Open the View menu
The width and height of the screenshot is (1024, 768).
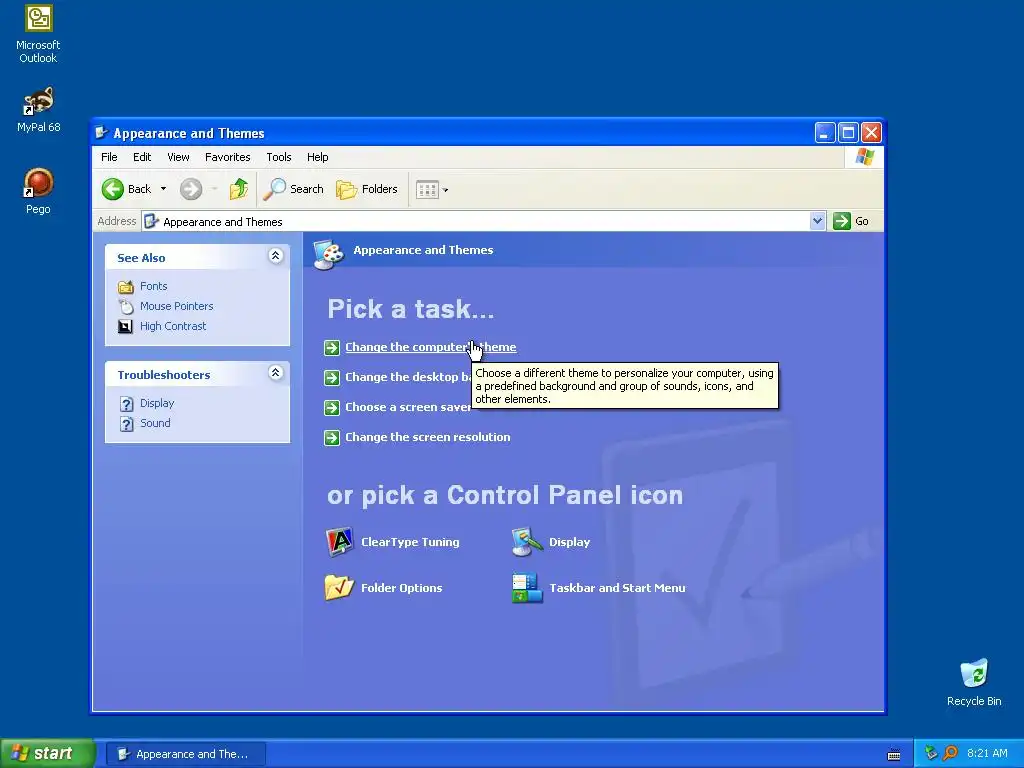[178, 157]
